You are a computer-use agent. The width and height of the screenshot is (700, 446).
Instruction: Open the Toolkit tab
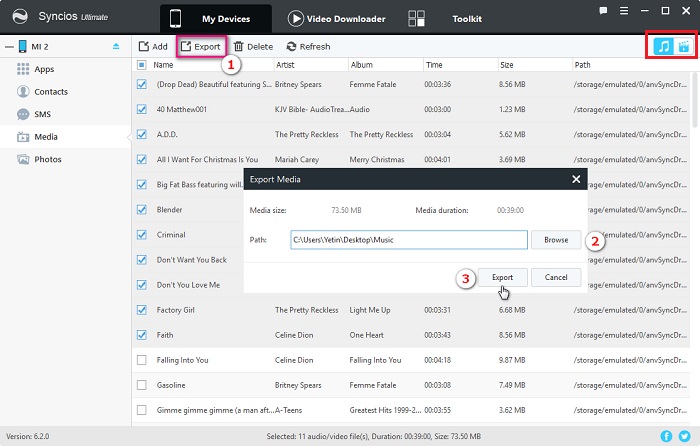(445, 19)
